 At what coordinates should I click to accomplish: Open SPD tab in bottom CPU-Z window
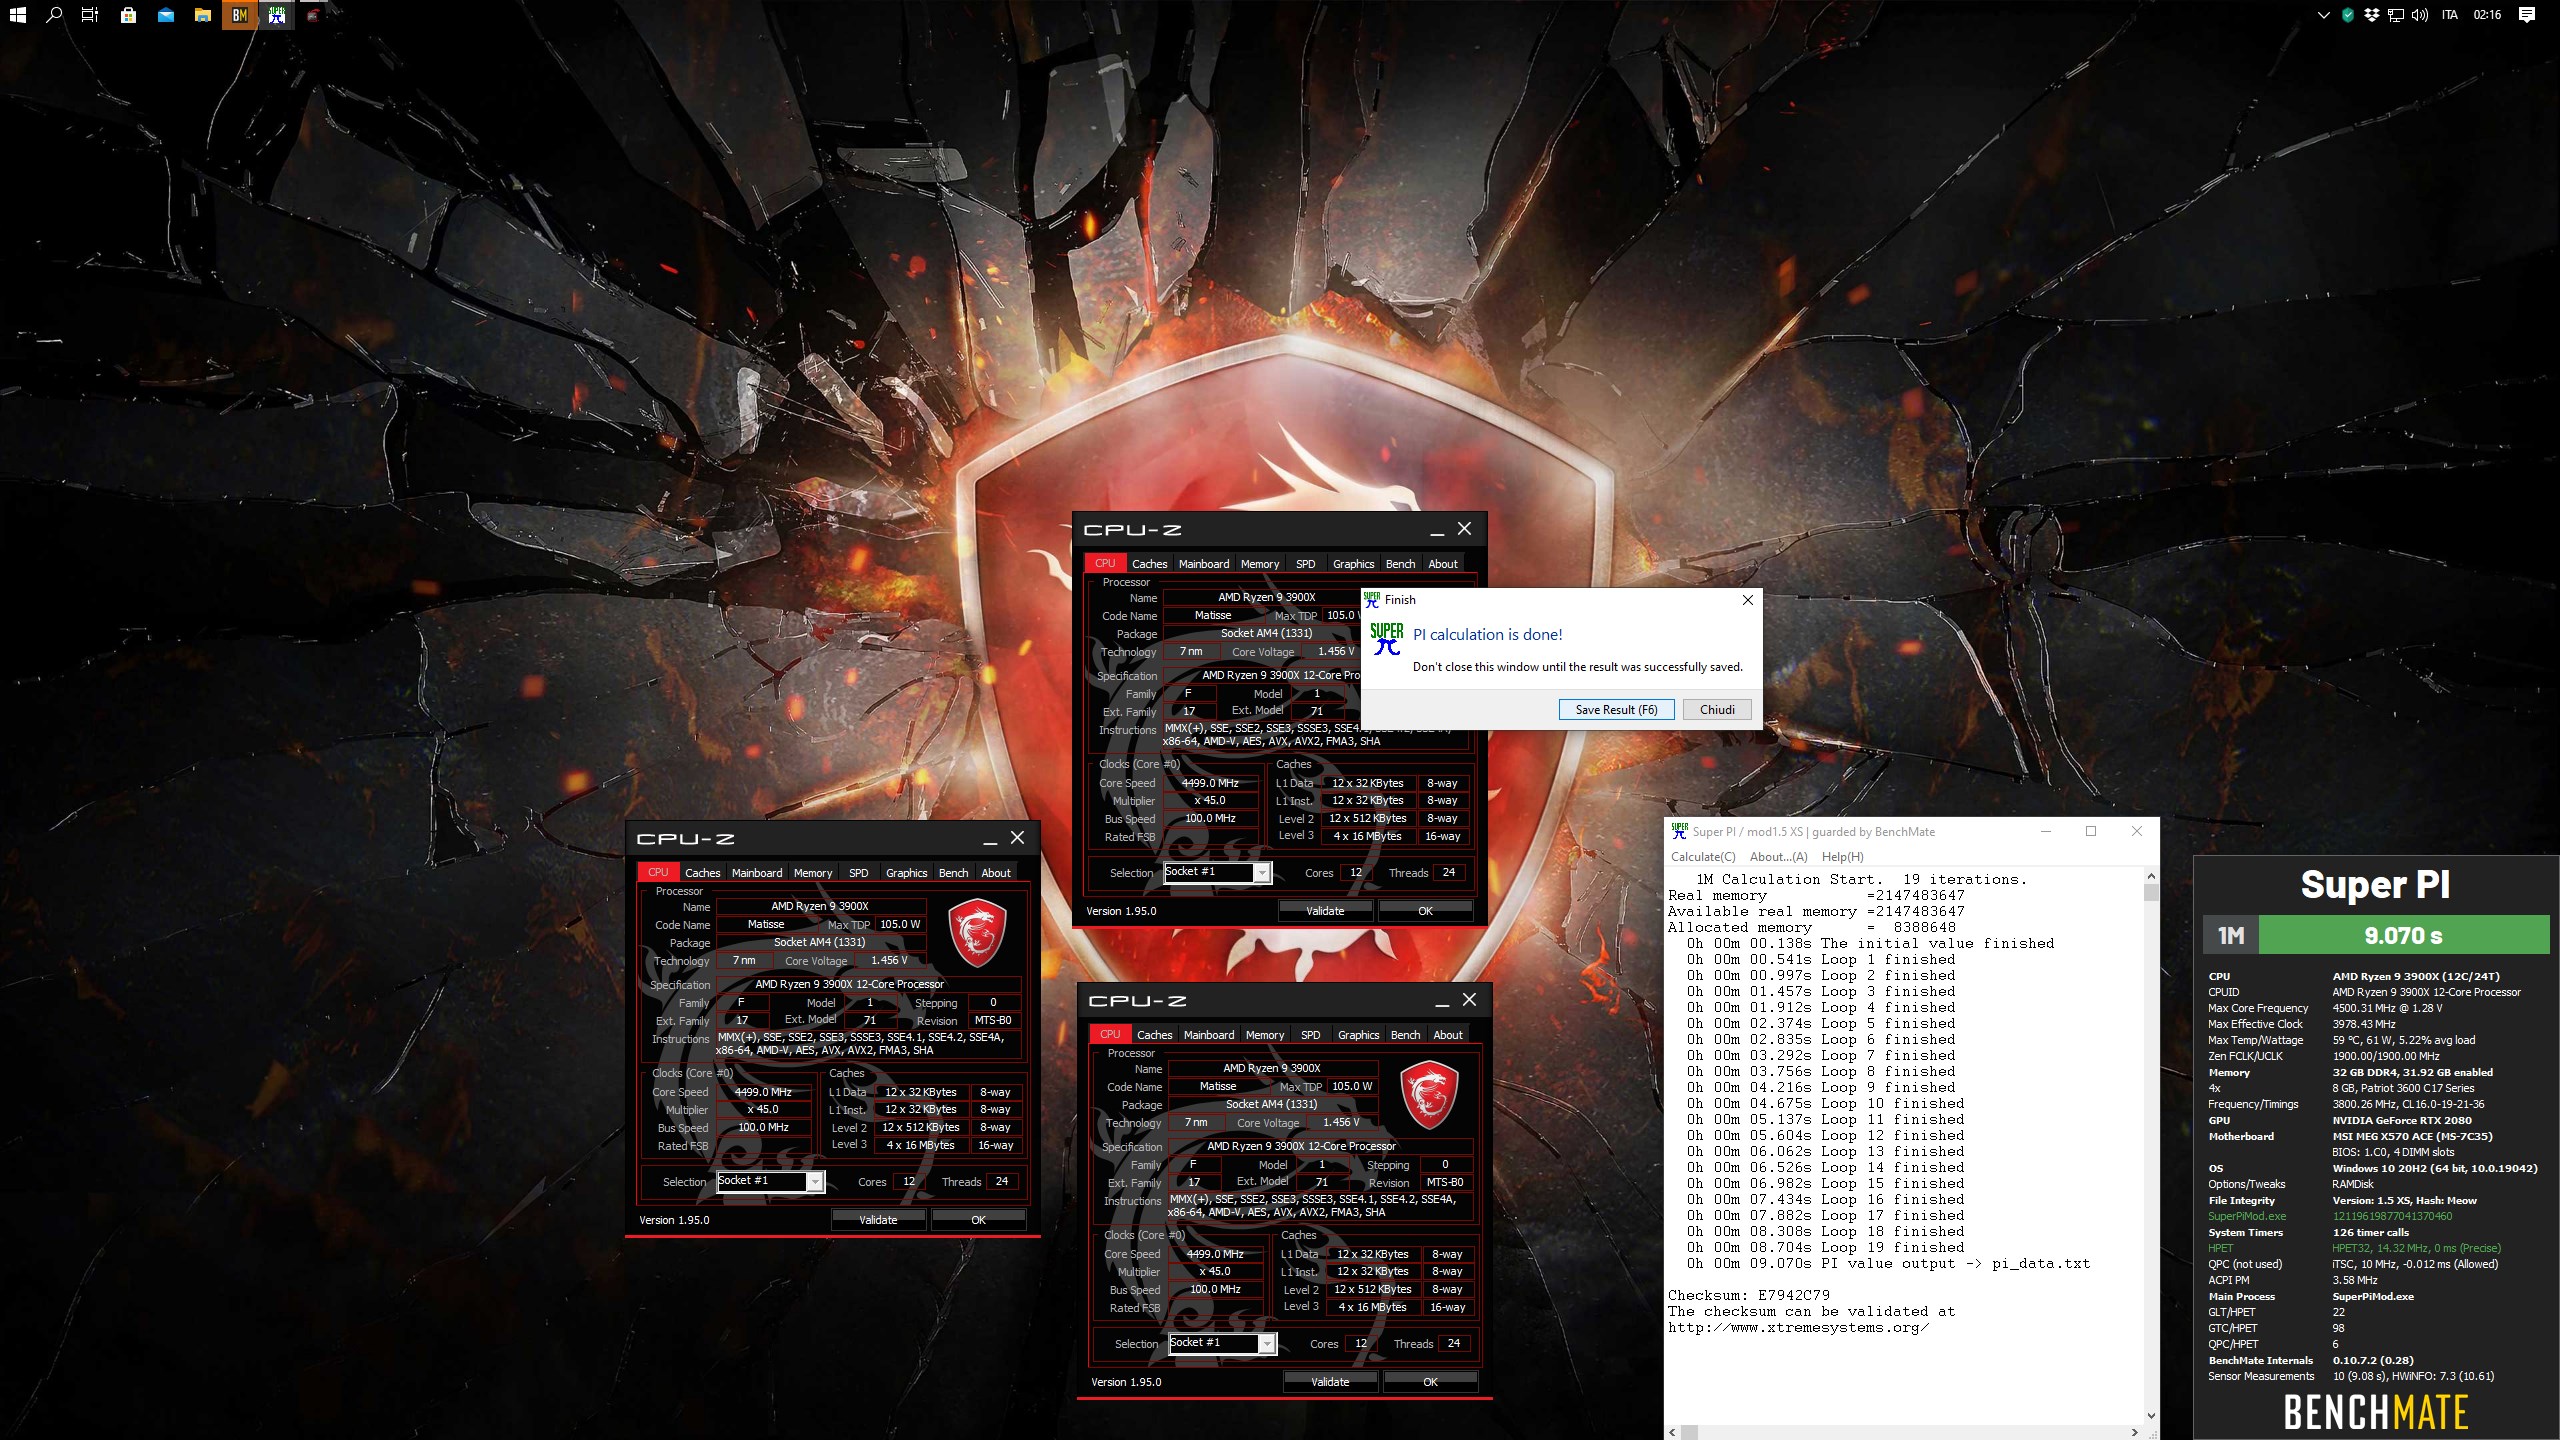click(x=1310, y=1035)
